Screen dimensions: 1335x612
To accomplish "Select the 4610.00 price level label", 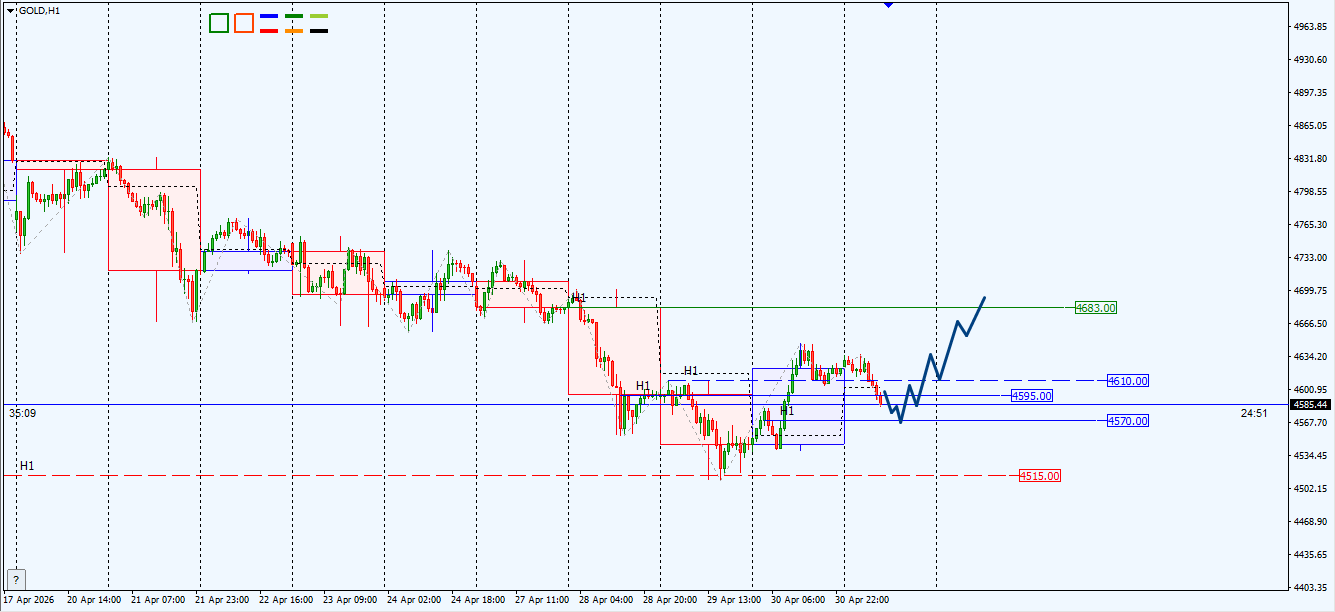I will [1128, 381].
